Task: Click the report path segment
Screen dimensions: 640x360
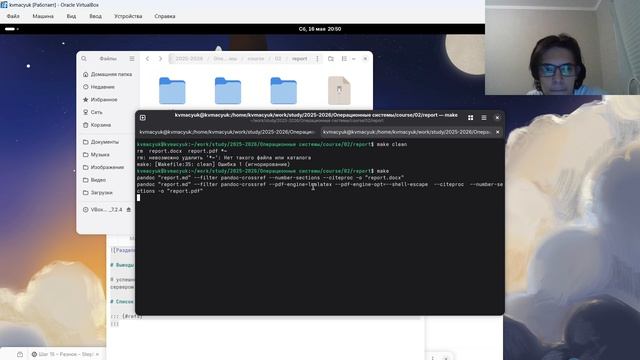Action: [x=299, y=59]
